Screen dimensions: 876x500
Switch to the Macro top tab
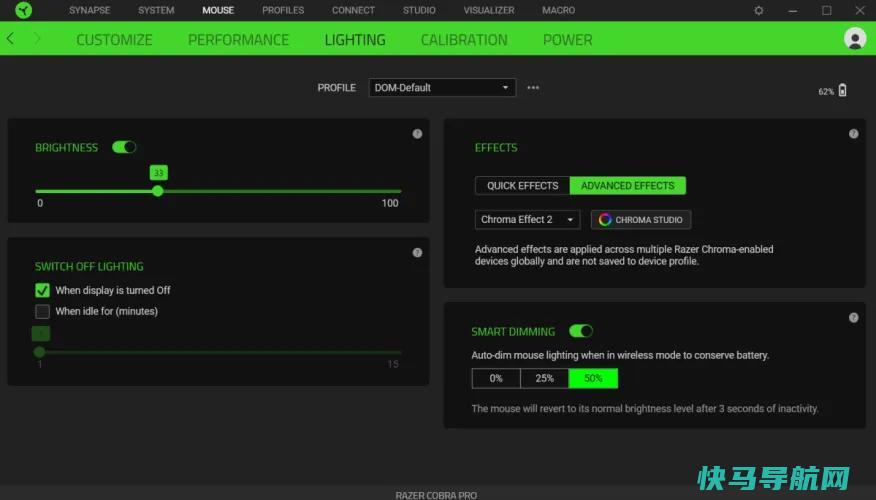tap(558, 10)
